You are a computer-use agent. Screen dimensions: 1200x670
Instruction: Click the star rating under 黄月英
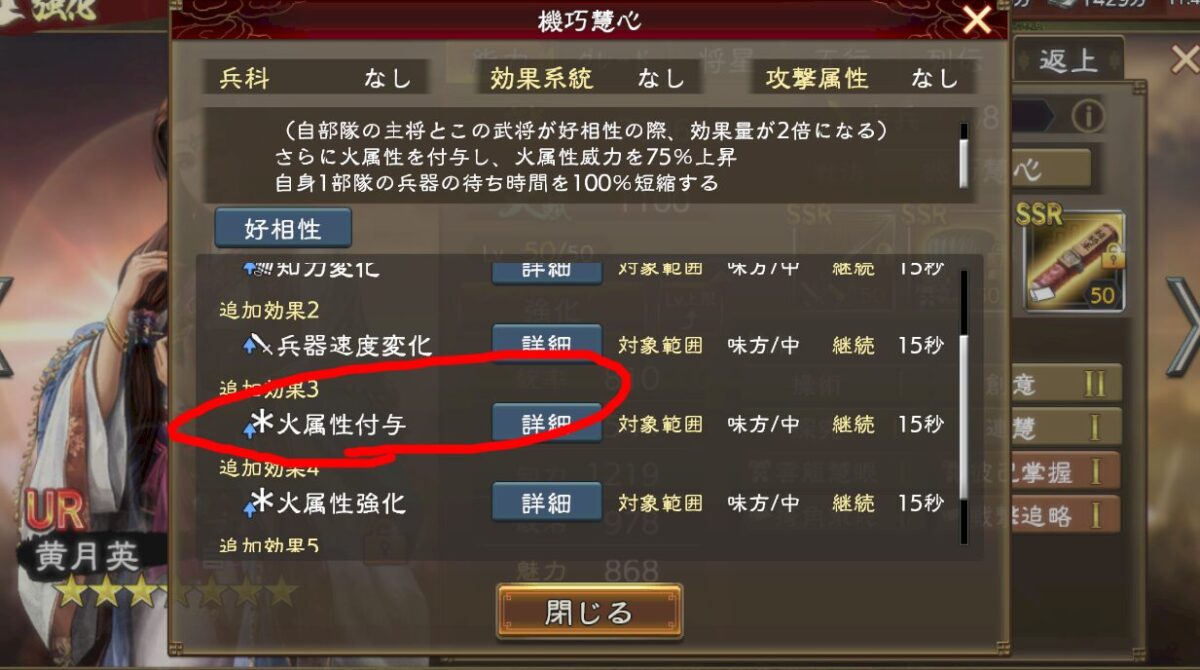tap(176, 591)
